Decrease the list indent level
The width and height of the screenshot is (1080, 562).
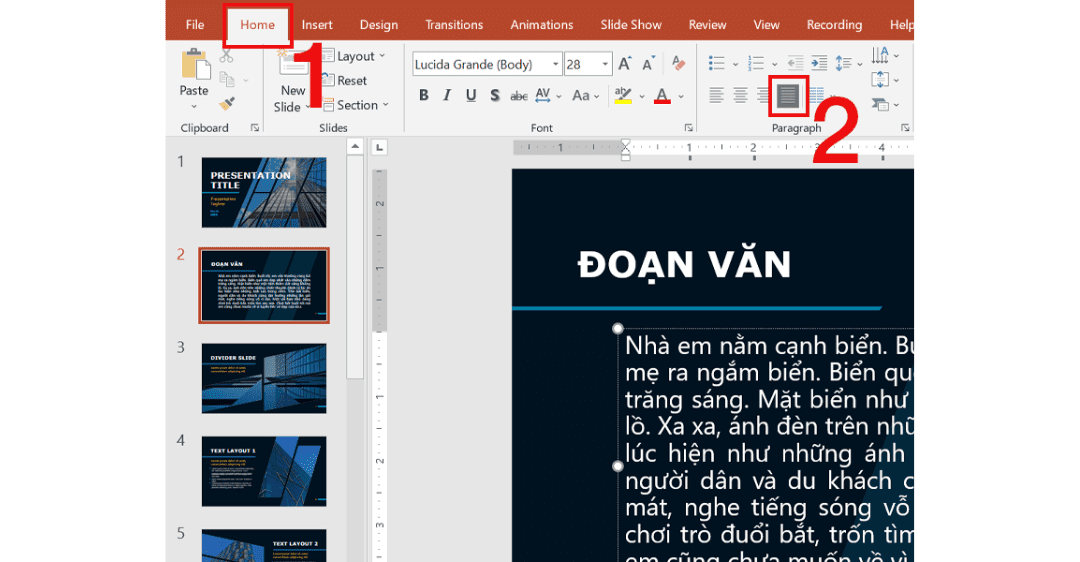pyautogui.click(x=796, y=63)
